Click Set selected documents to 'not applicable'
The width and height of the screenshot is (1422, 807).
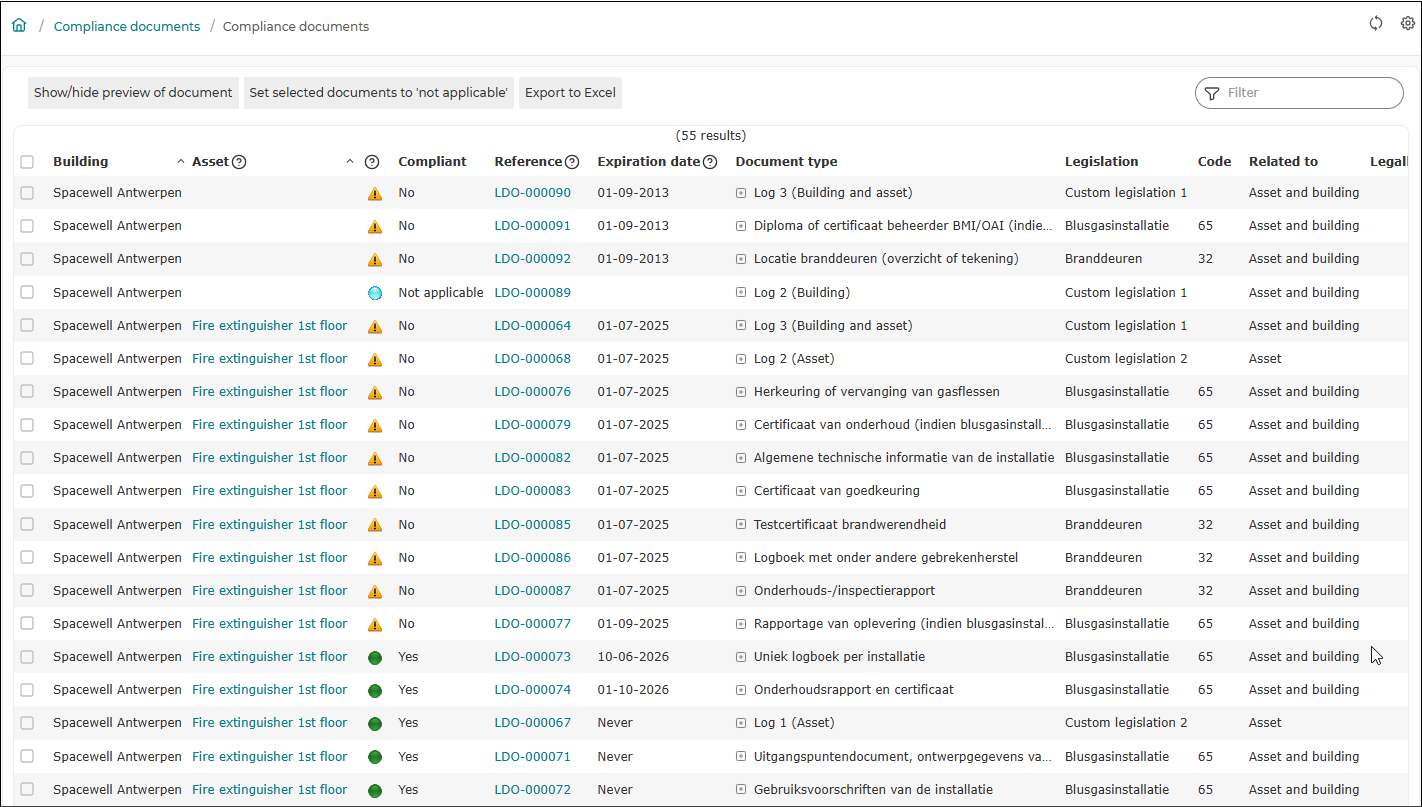(379, 92)
